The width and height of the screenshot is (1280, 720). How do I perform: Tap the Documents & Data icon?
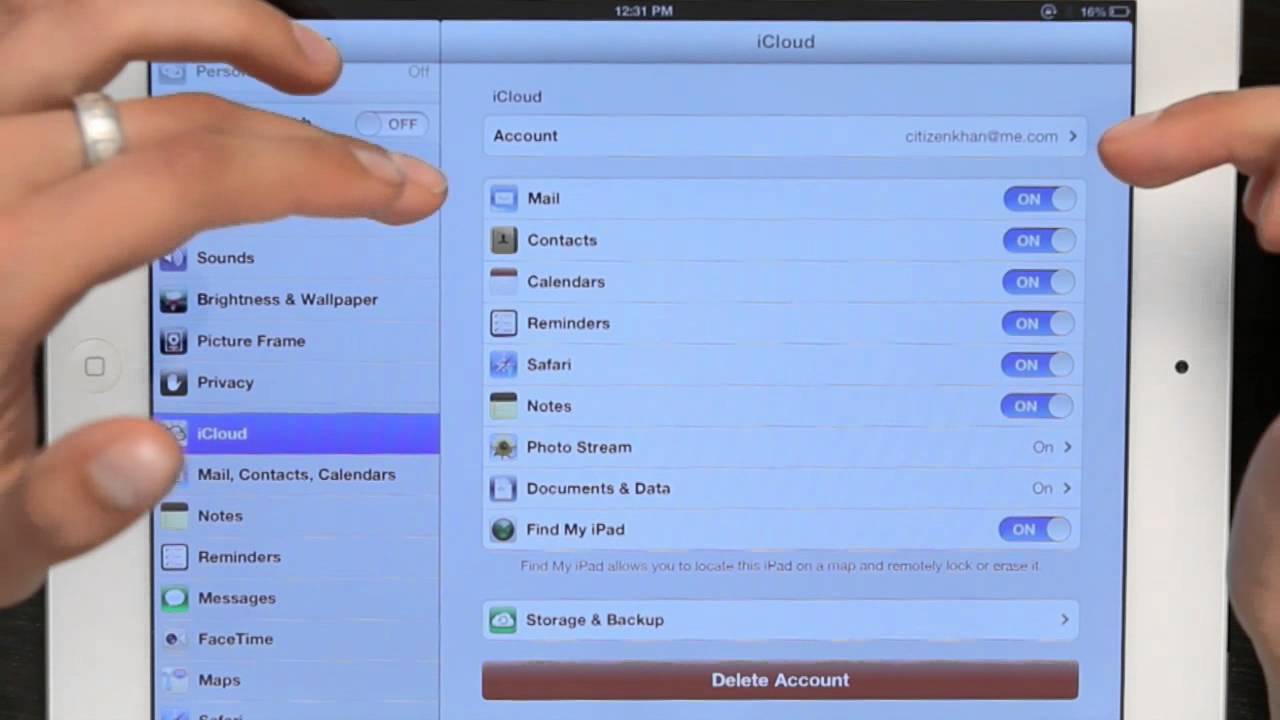coord(503,488)
